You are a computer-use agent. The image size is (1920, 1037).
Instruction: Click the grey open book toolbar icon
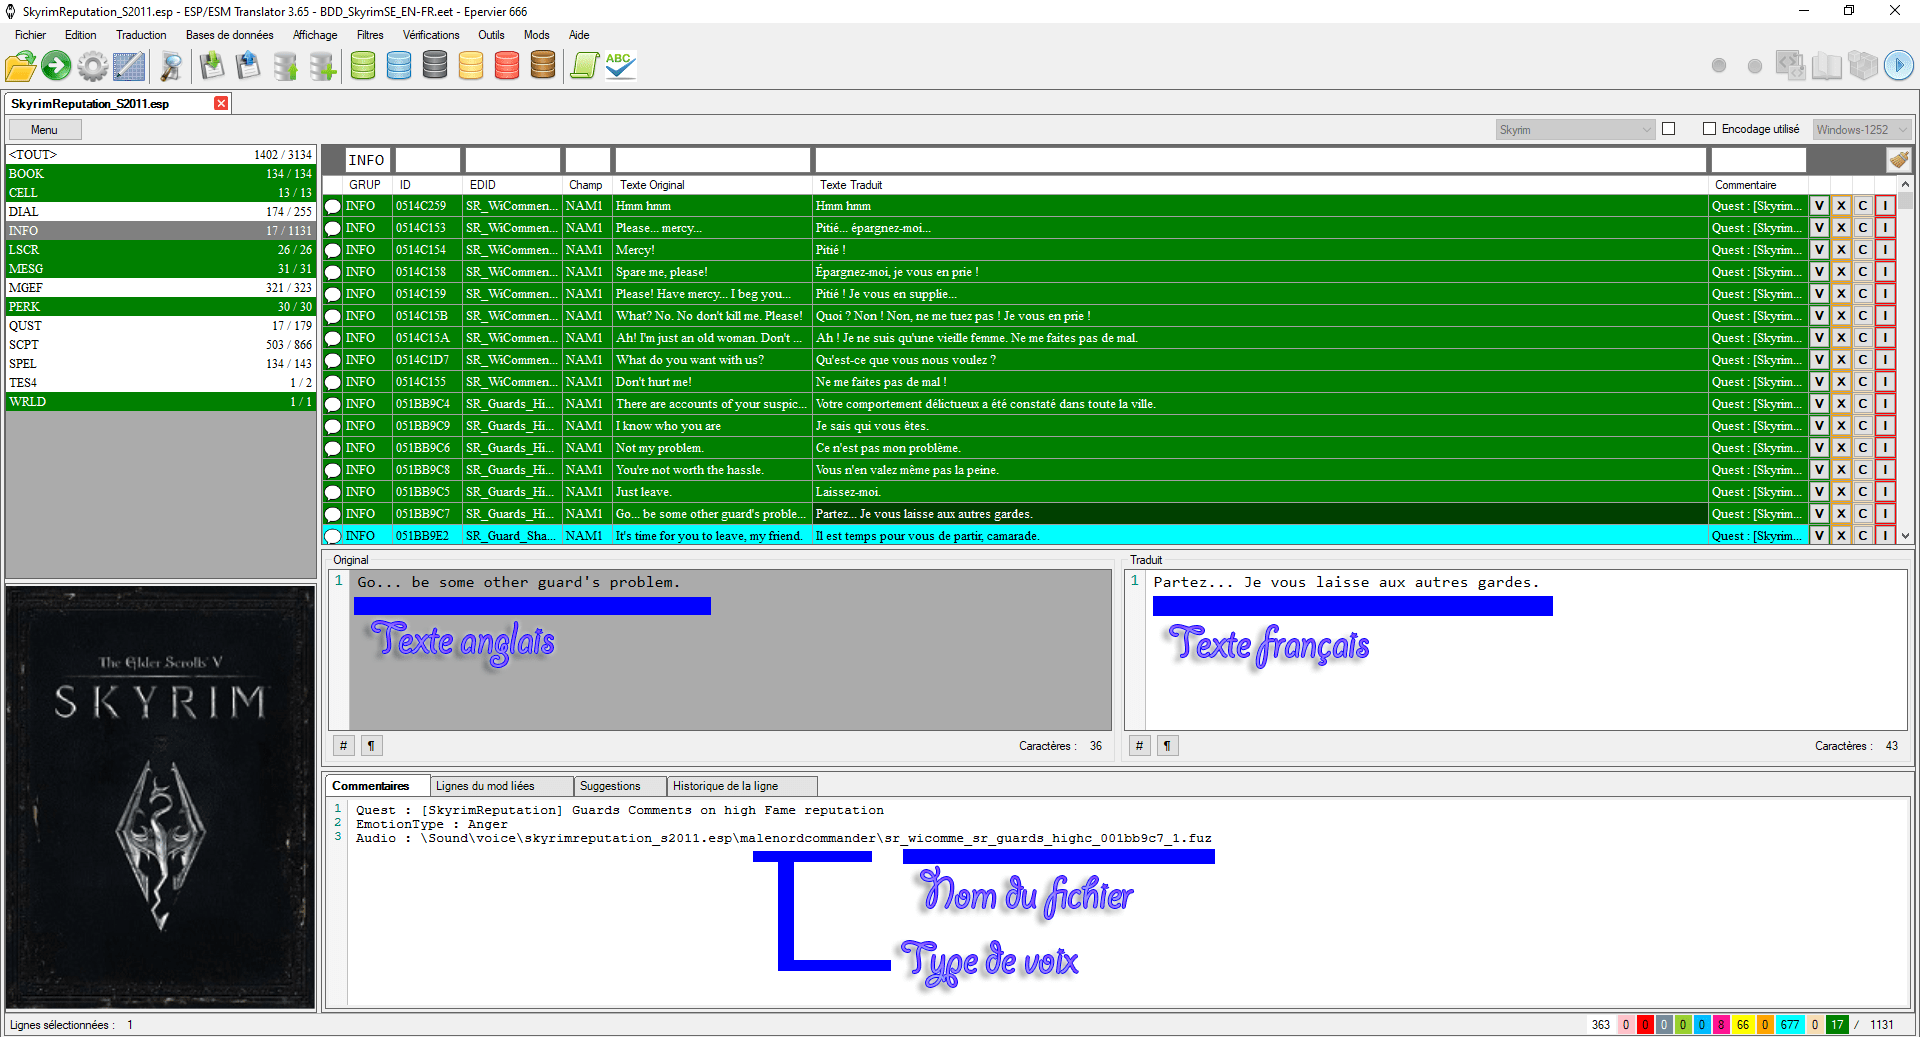(1827, 66)
